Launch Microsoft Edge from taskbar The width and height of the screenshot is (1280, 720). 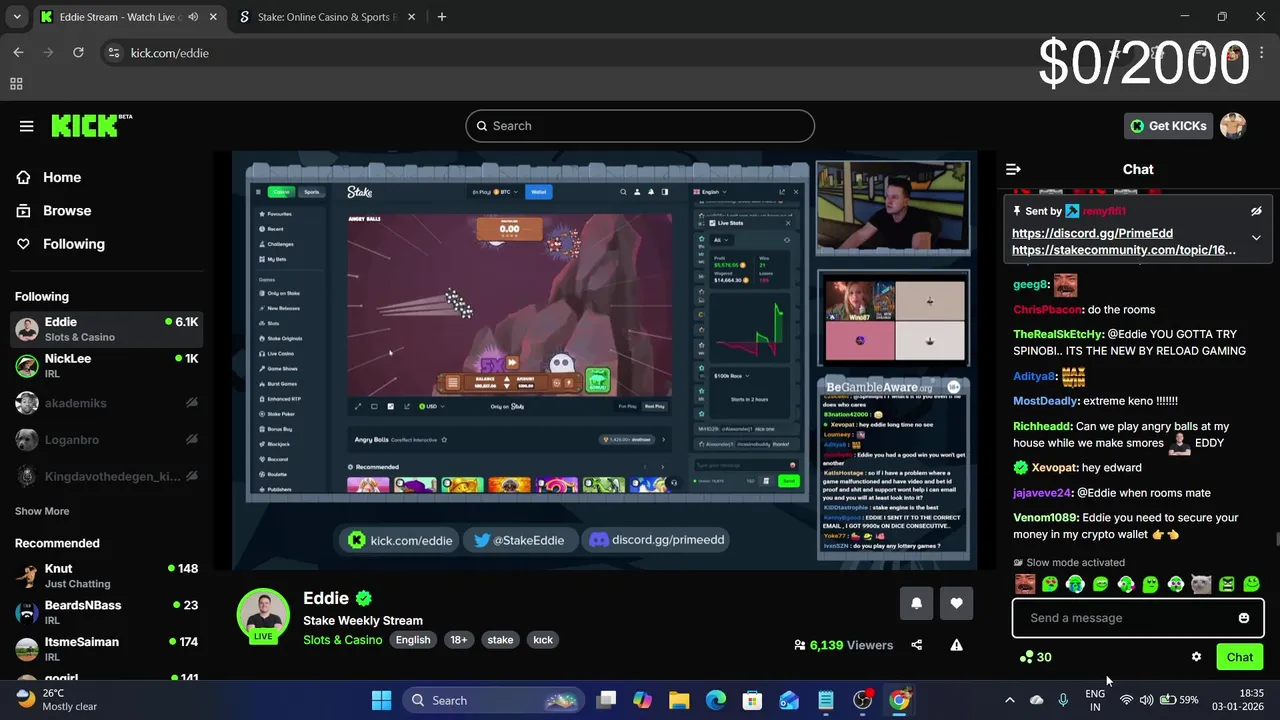point(716,700)
